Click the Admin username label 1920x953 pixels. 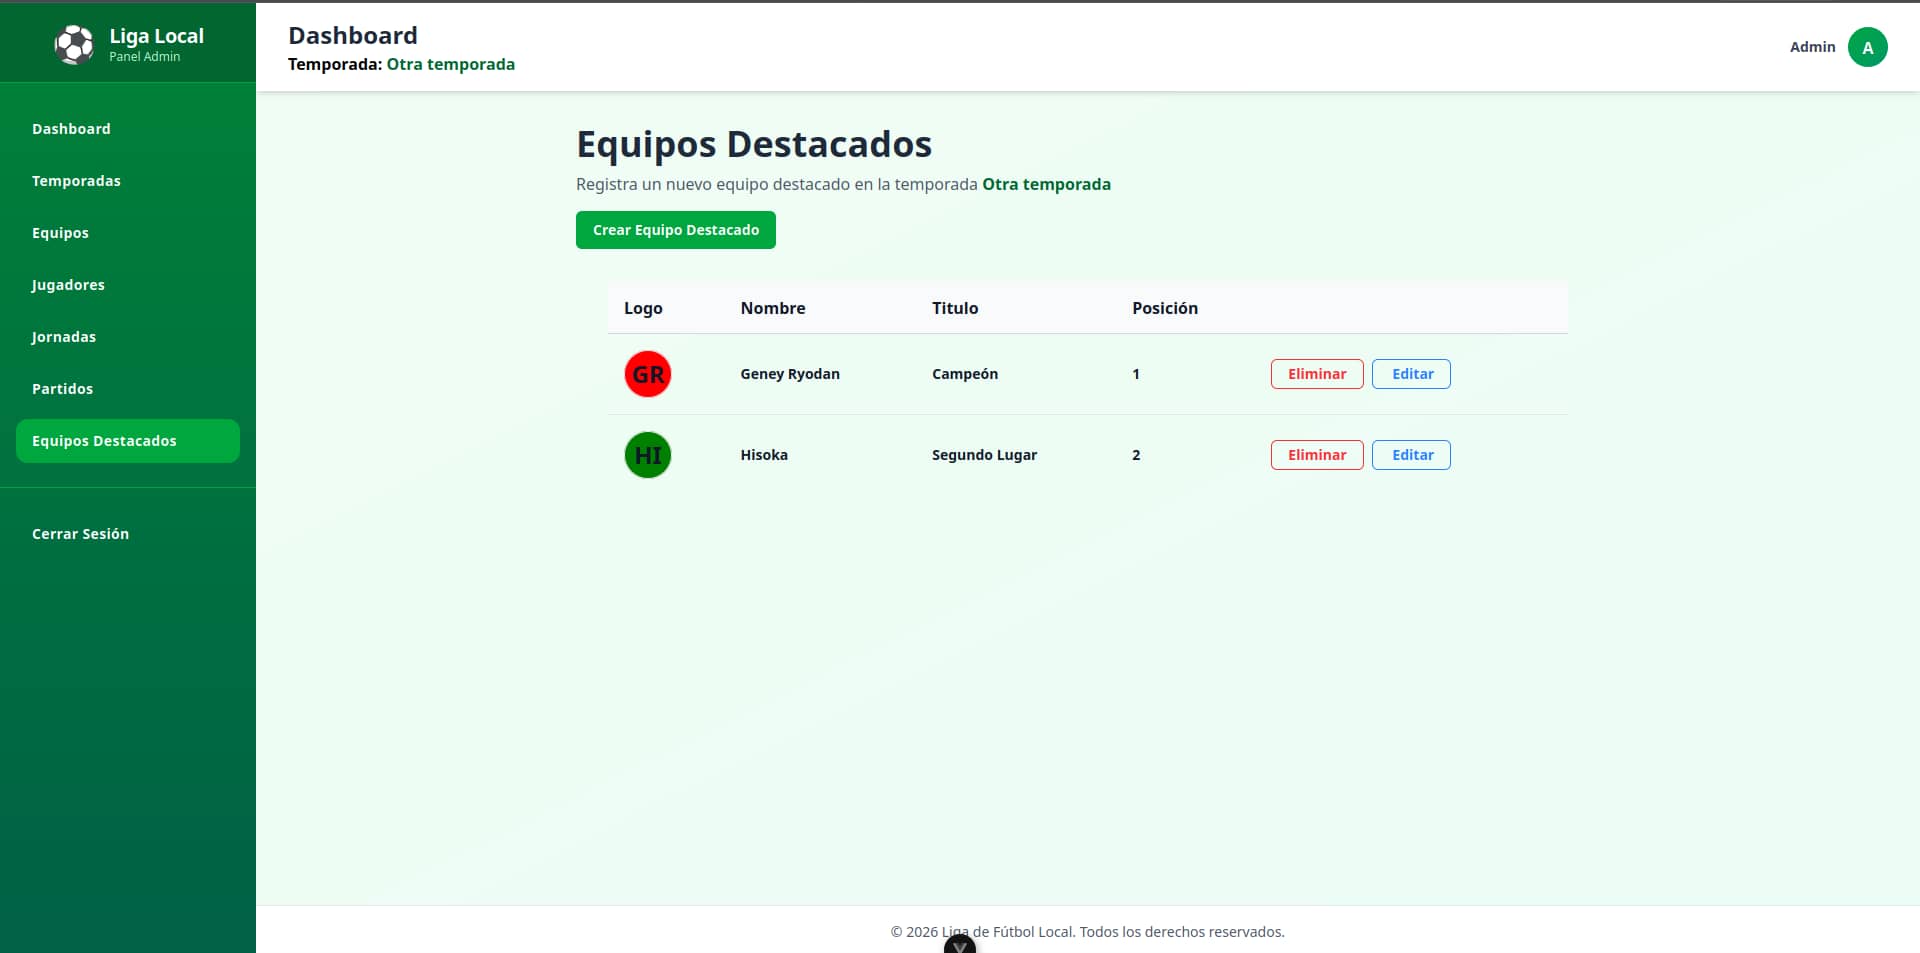click(1812, 47)
